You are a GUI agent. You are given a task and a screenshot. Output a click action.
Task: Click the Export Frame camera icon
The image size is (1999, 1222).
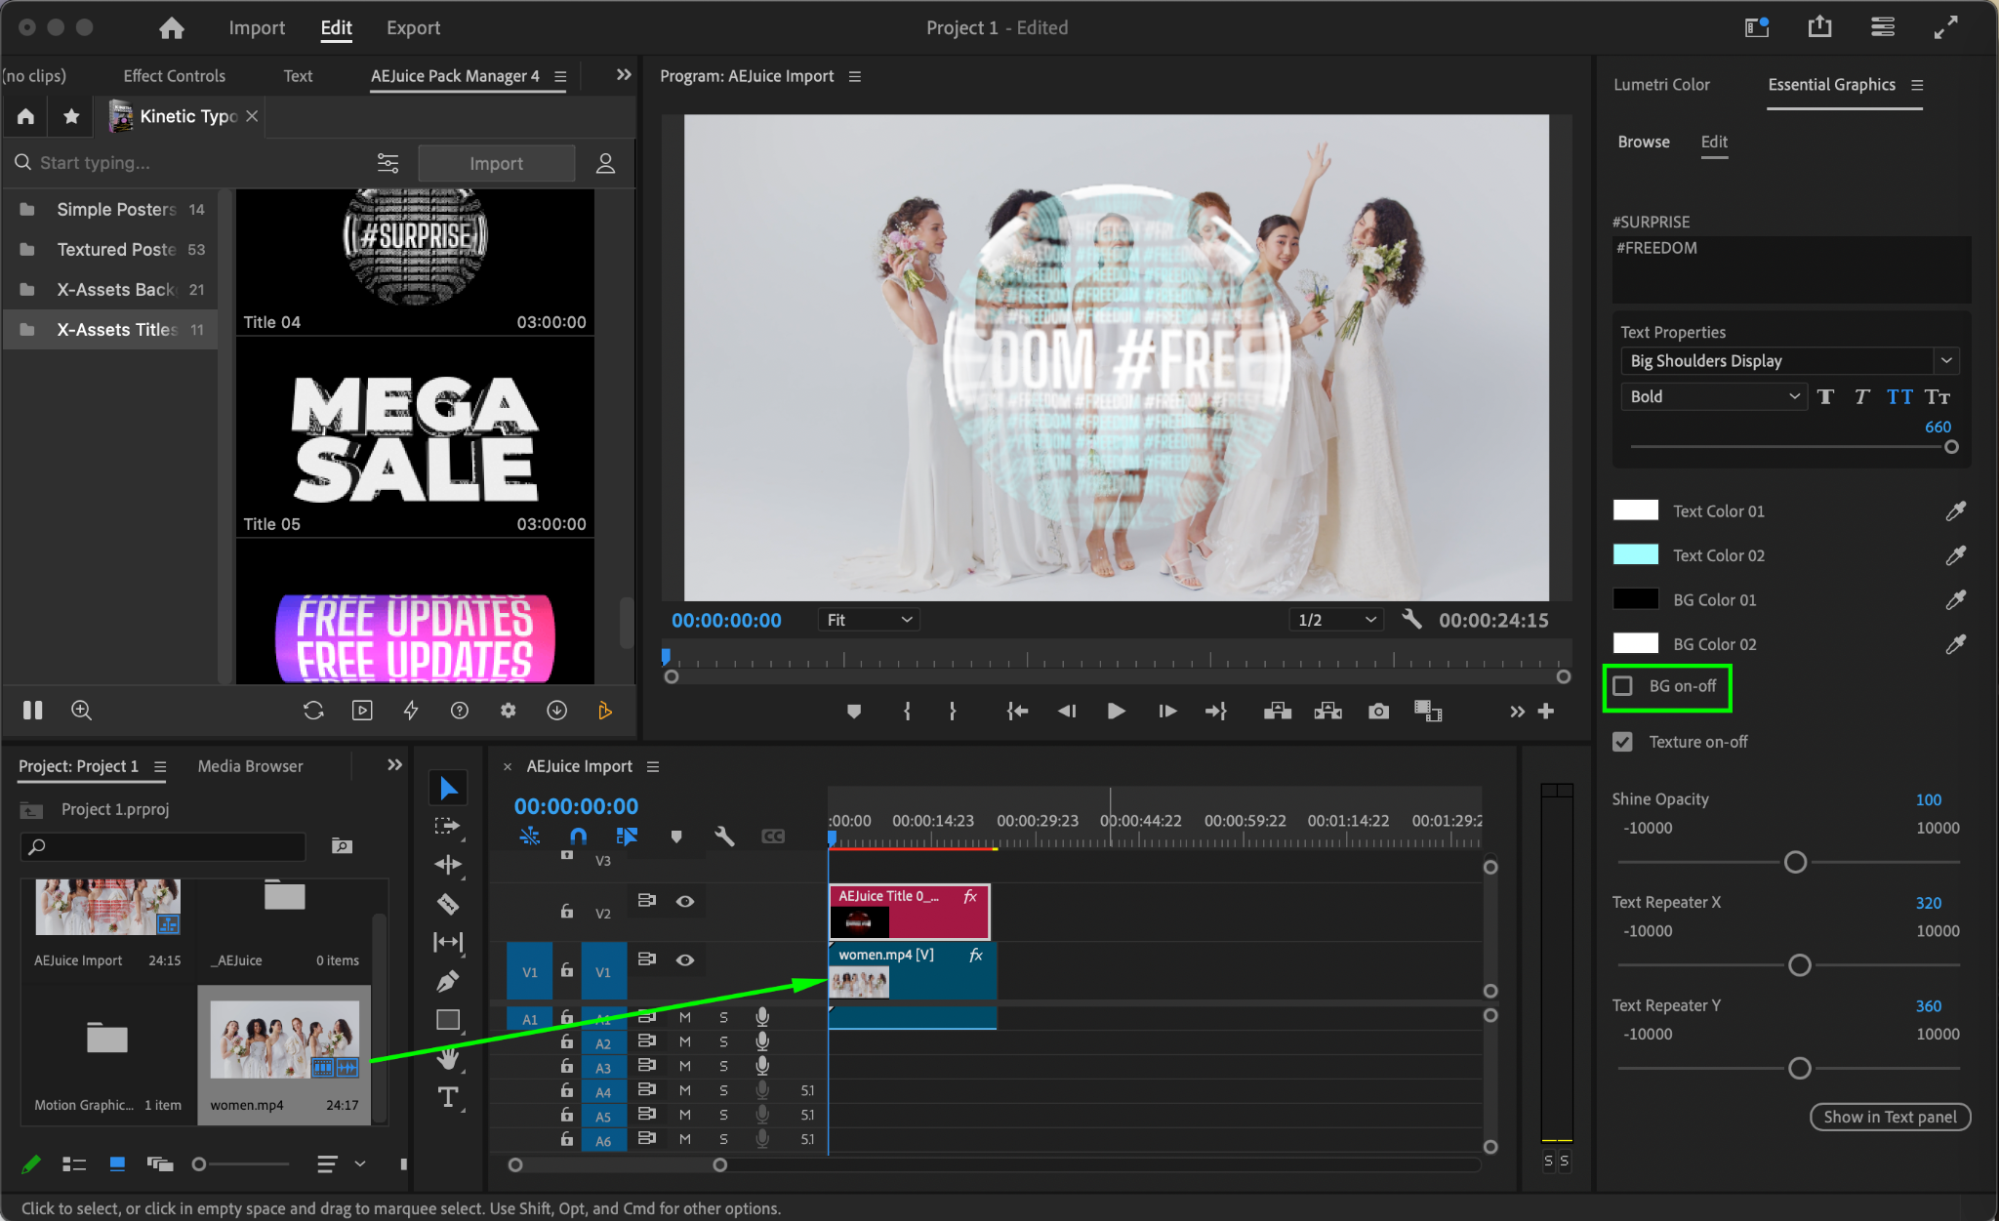(1378, 711)
